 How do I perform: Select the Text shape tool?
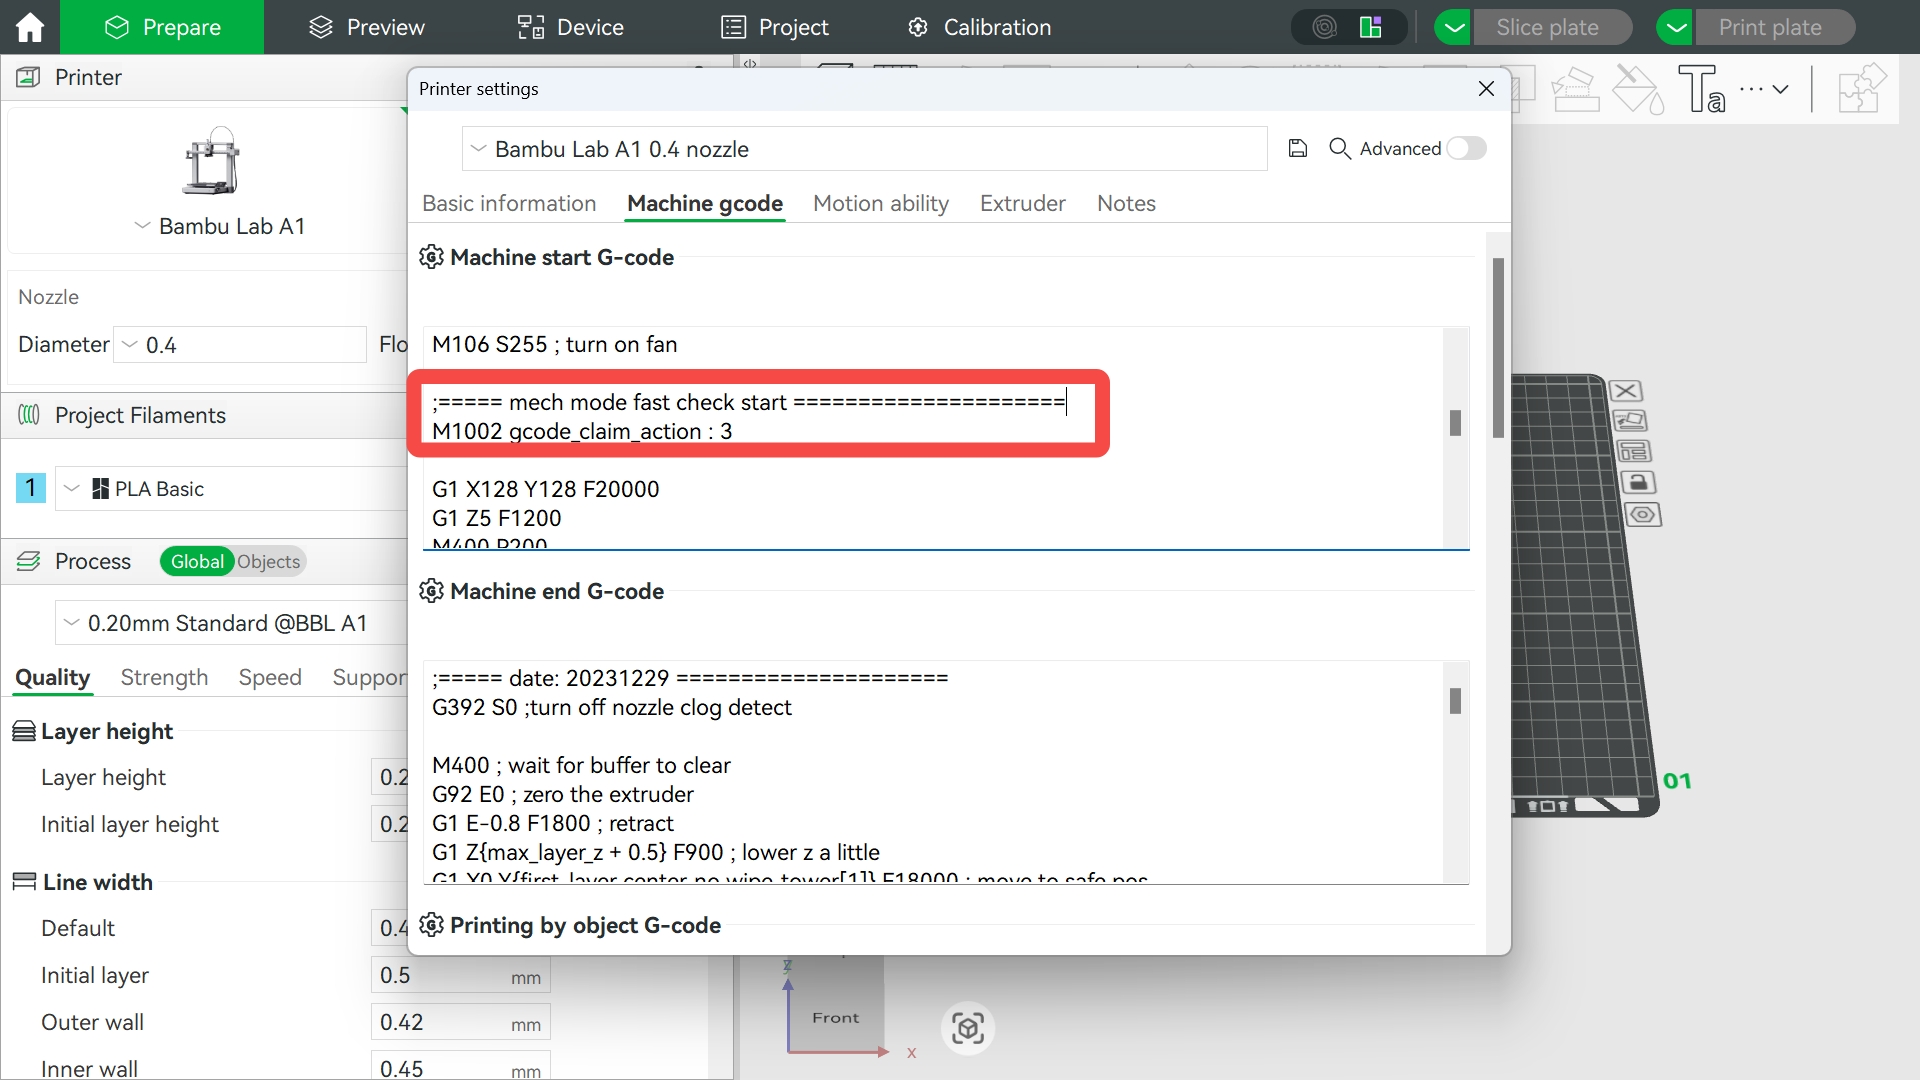[x=1701, y=89]
